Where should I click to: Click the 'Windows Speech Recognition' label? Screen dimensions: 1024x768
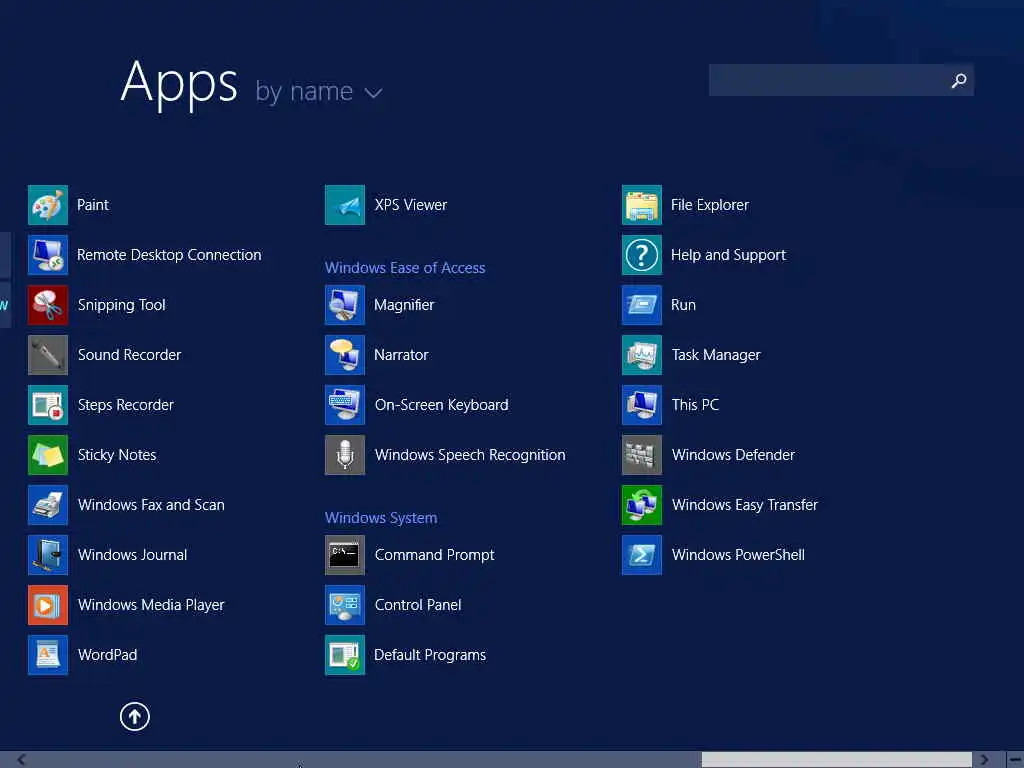click(x=470, y=455)
